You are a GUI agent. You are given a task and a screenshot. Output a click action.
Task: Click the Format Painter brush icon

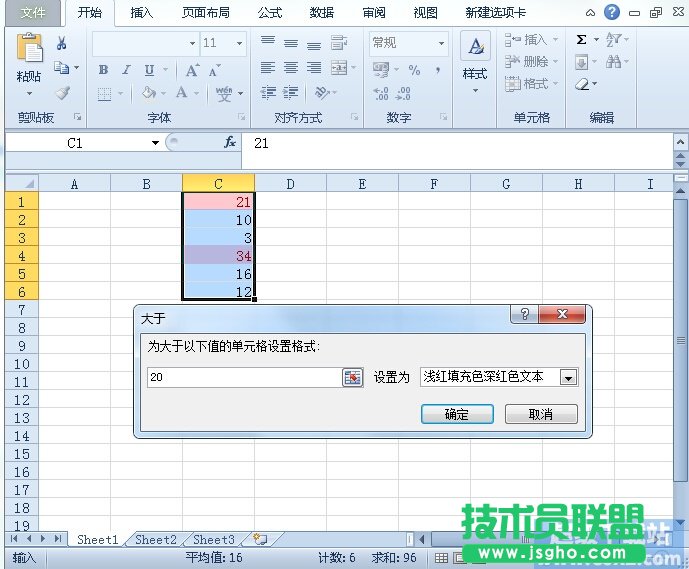[62, 93]
